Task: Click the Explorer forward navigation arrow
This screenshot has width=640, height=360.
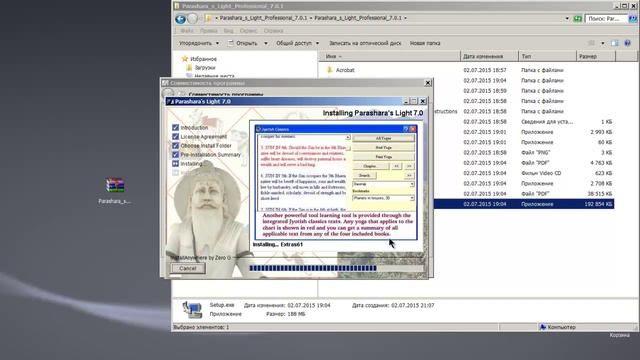Action: [192, 18]
